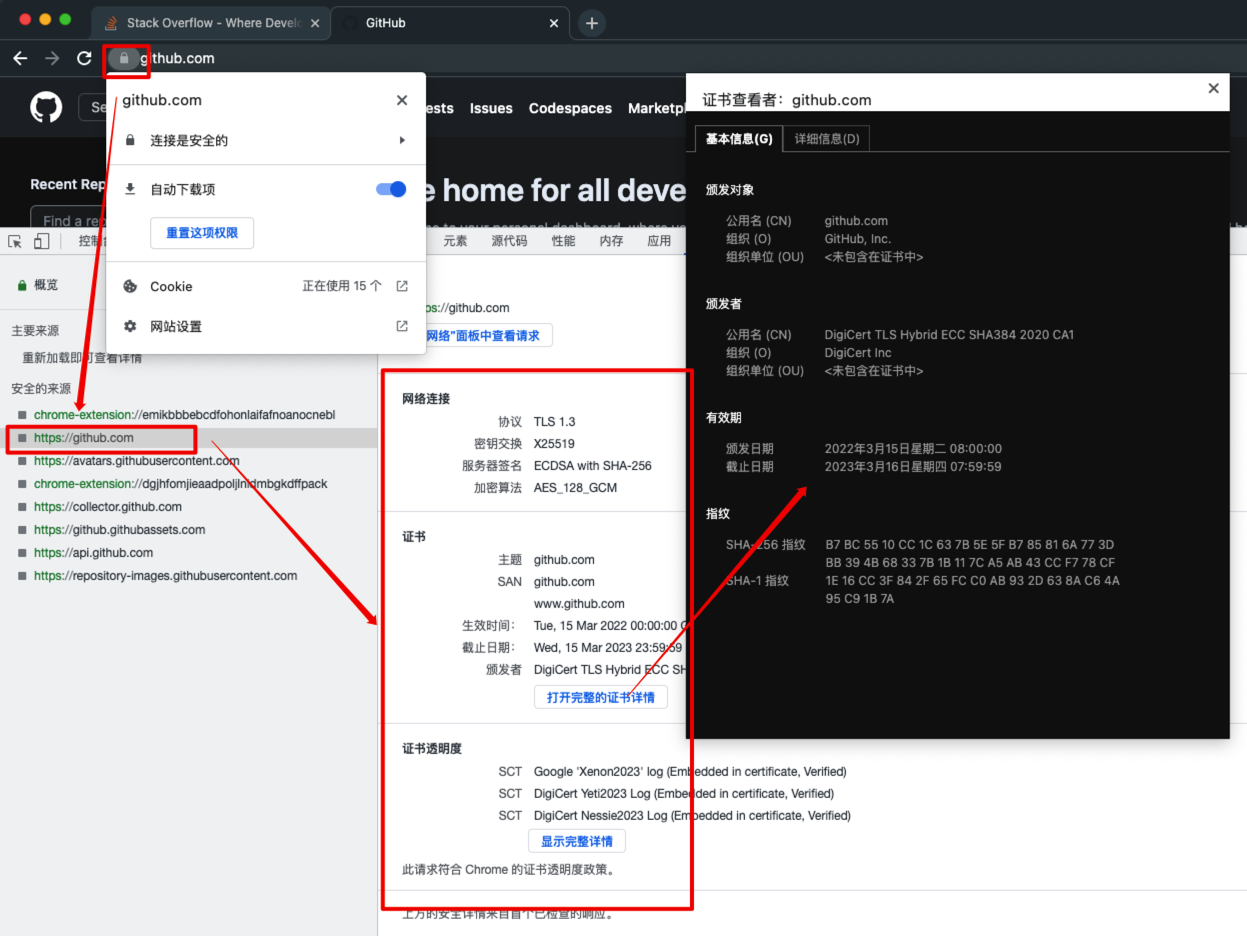Screen dimensions: 1247x936
Task: Click the Cookie row in site popup
Action: coord(266,286)
